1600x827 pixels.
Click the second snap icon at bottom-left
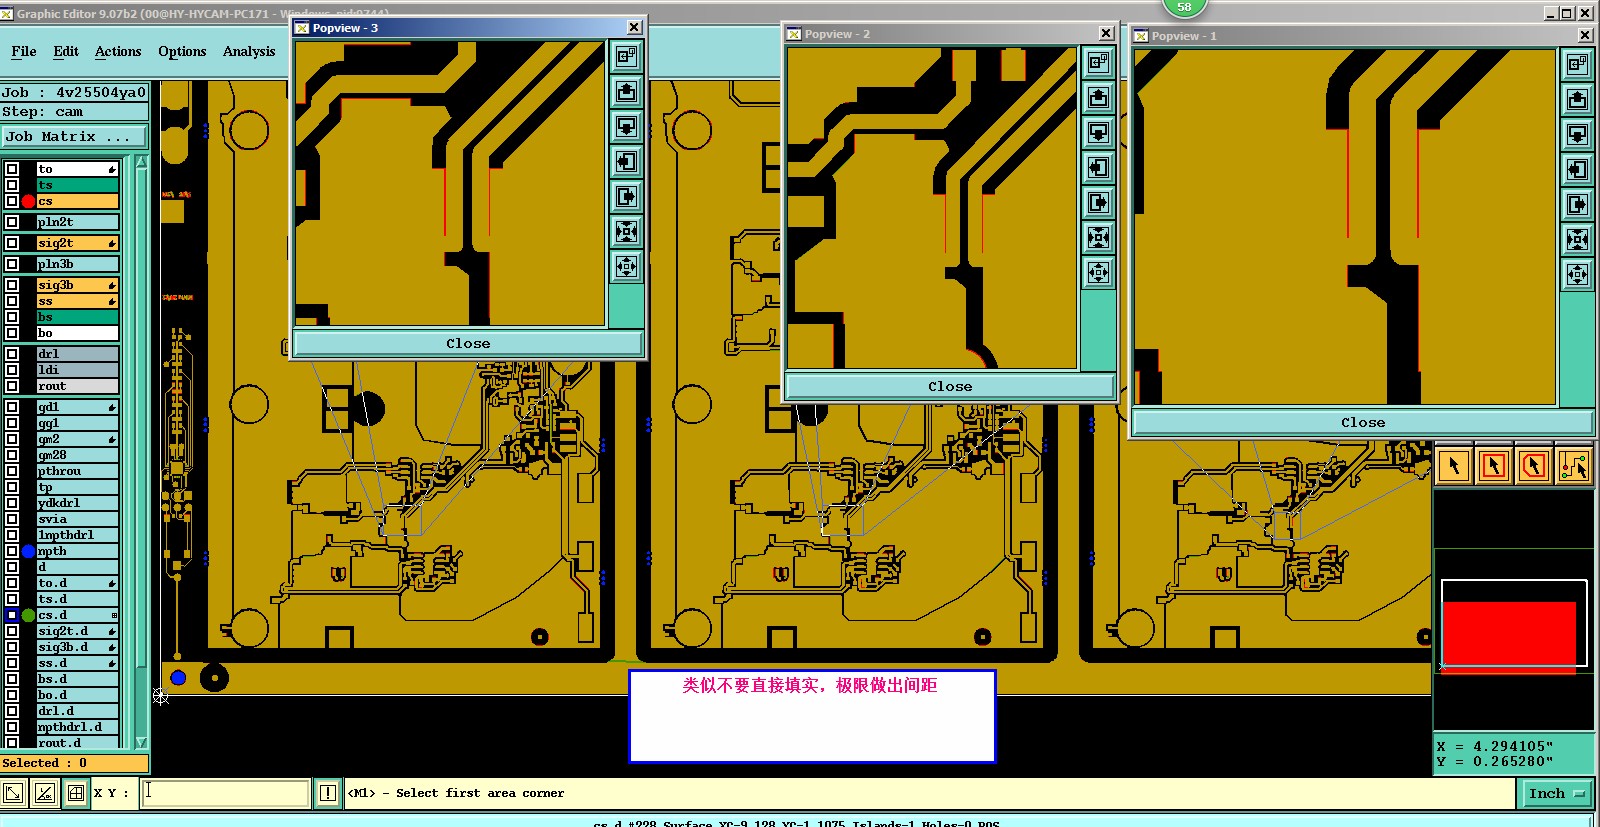[x=45, y=793]
